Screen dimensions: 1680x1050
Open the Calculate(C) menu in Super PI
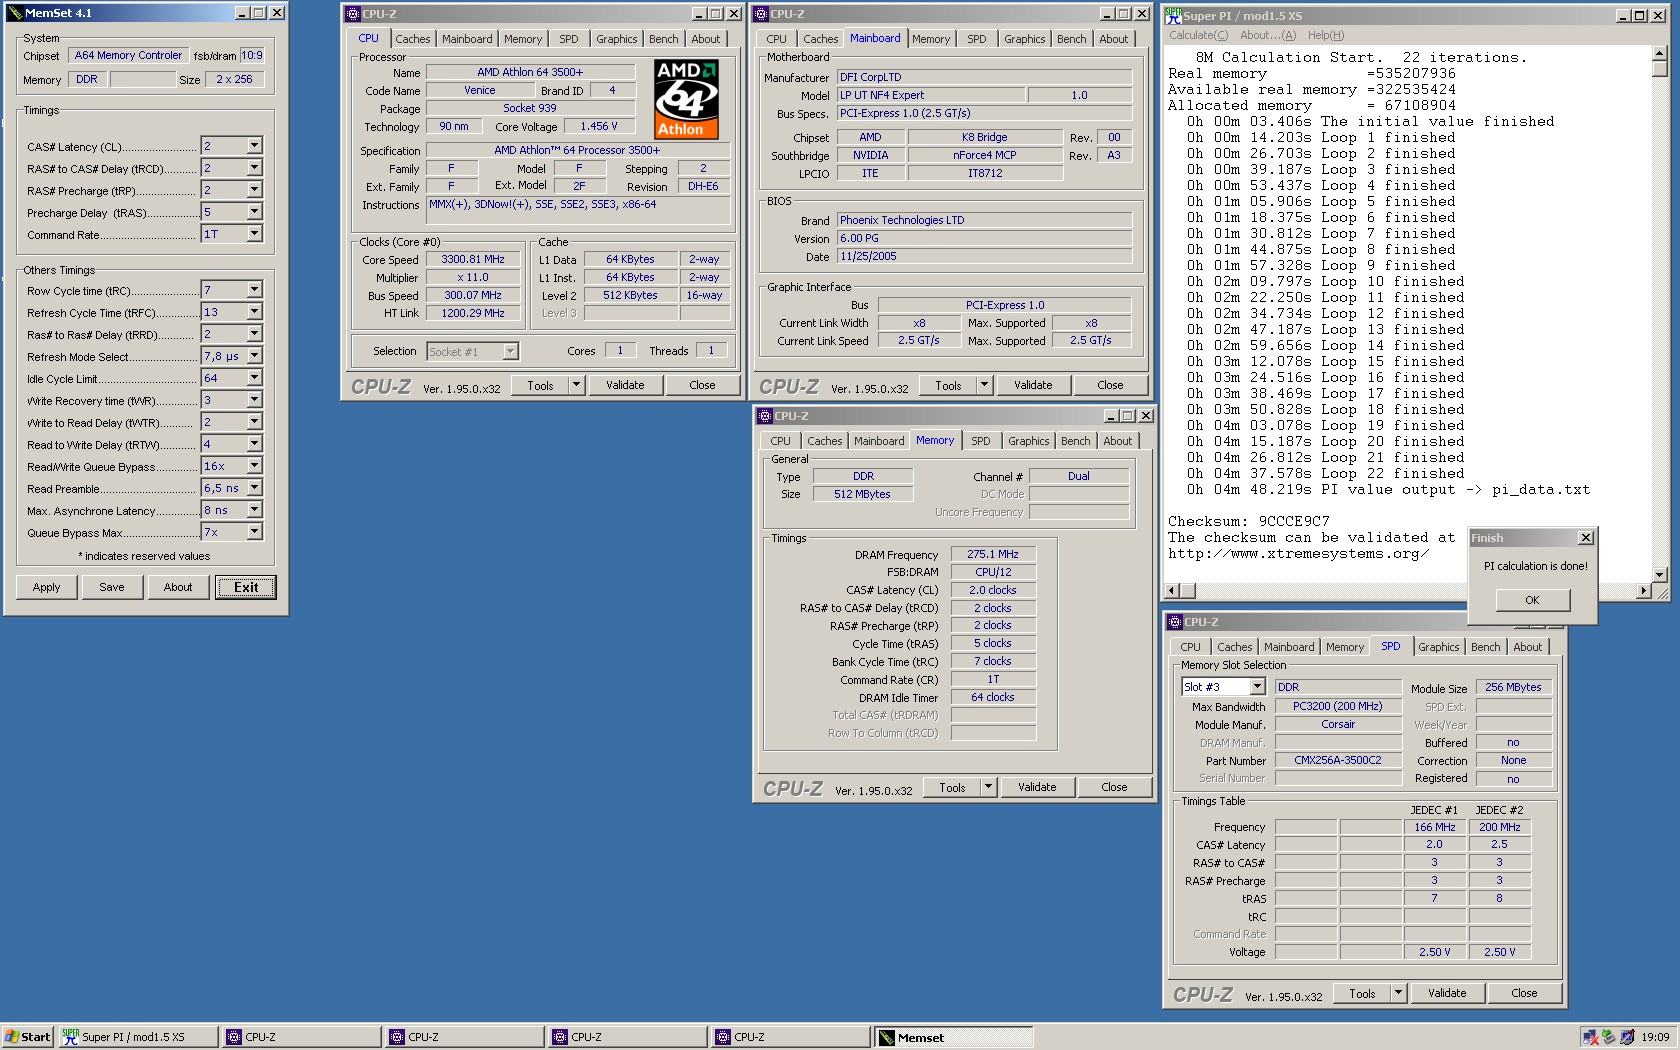1200,35
